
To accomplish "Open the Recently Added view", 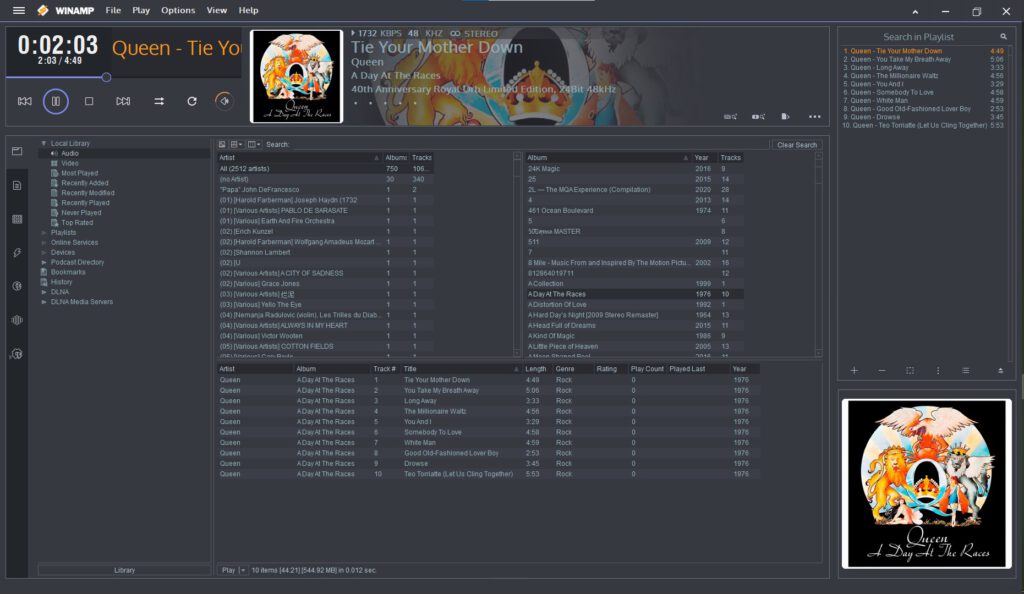I will click(85, 183).
